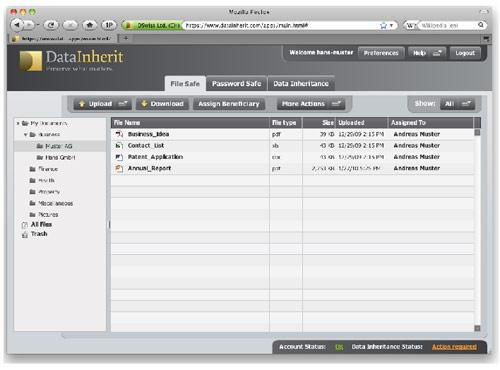Switch to the Data Inheritance tab
This screenshot has width=500, height=370.
[301, 84]
